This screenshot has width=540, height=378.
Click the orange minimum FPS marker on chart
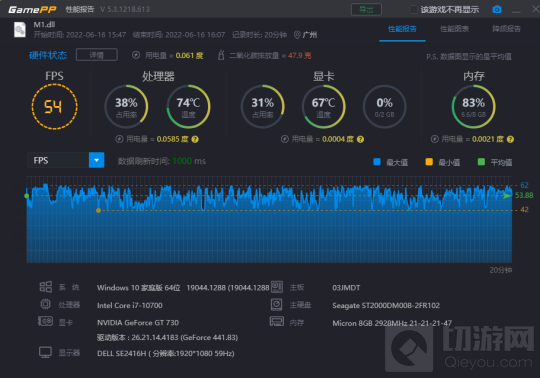click(x=98, y=210)
